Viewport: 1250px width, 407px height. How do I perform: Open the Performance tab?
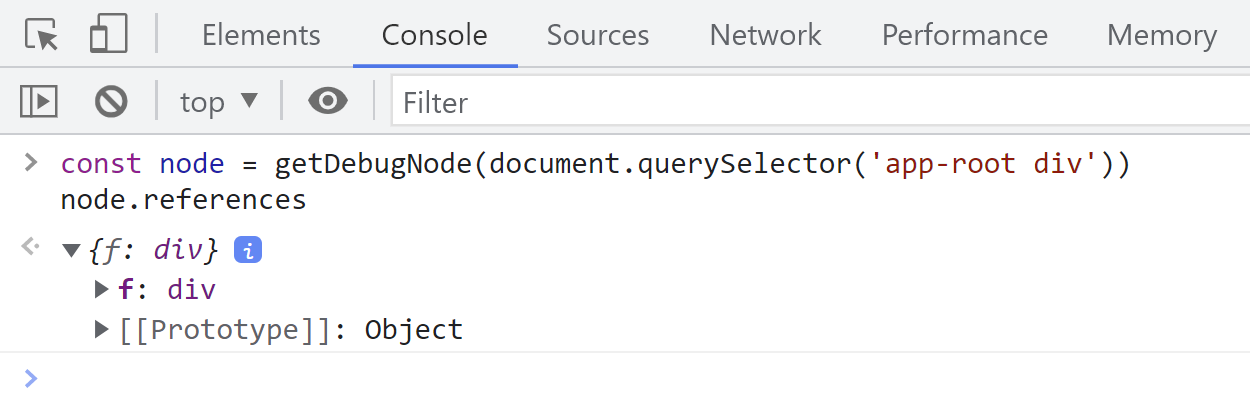coord(964,35)
